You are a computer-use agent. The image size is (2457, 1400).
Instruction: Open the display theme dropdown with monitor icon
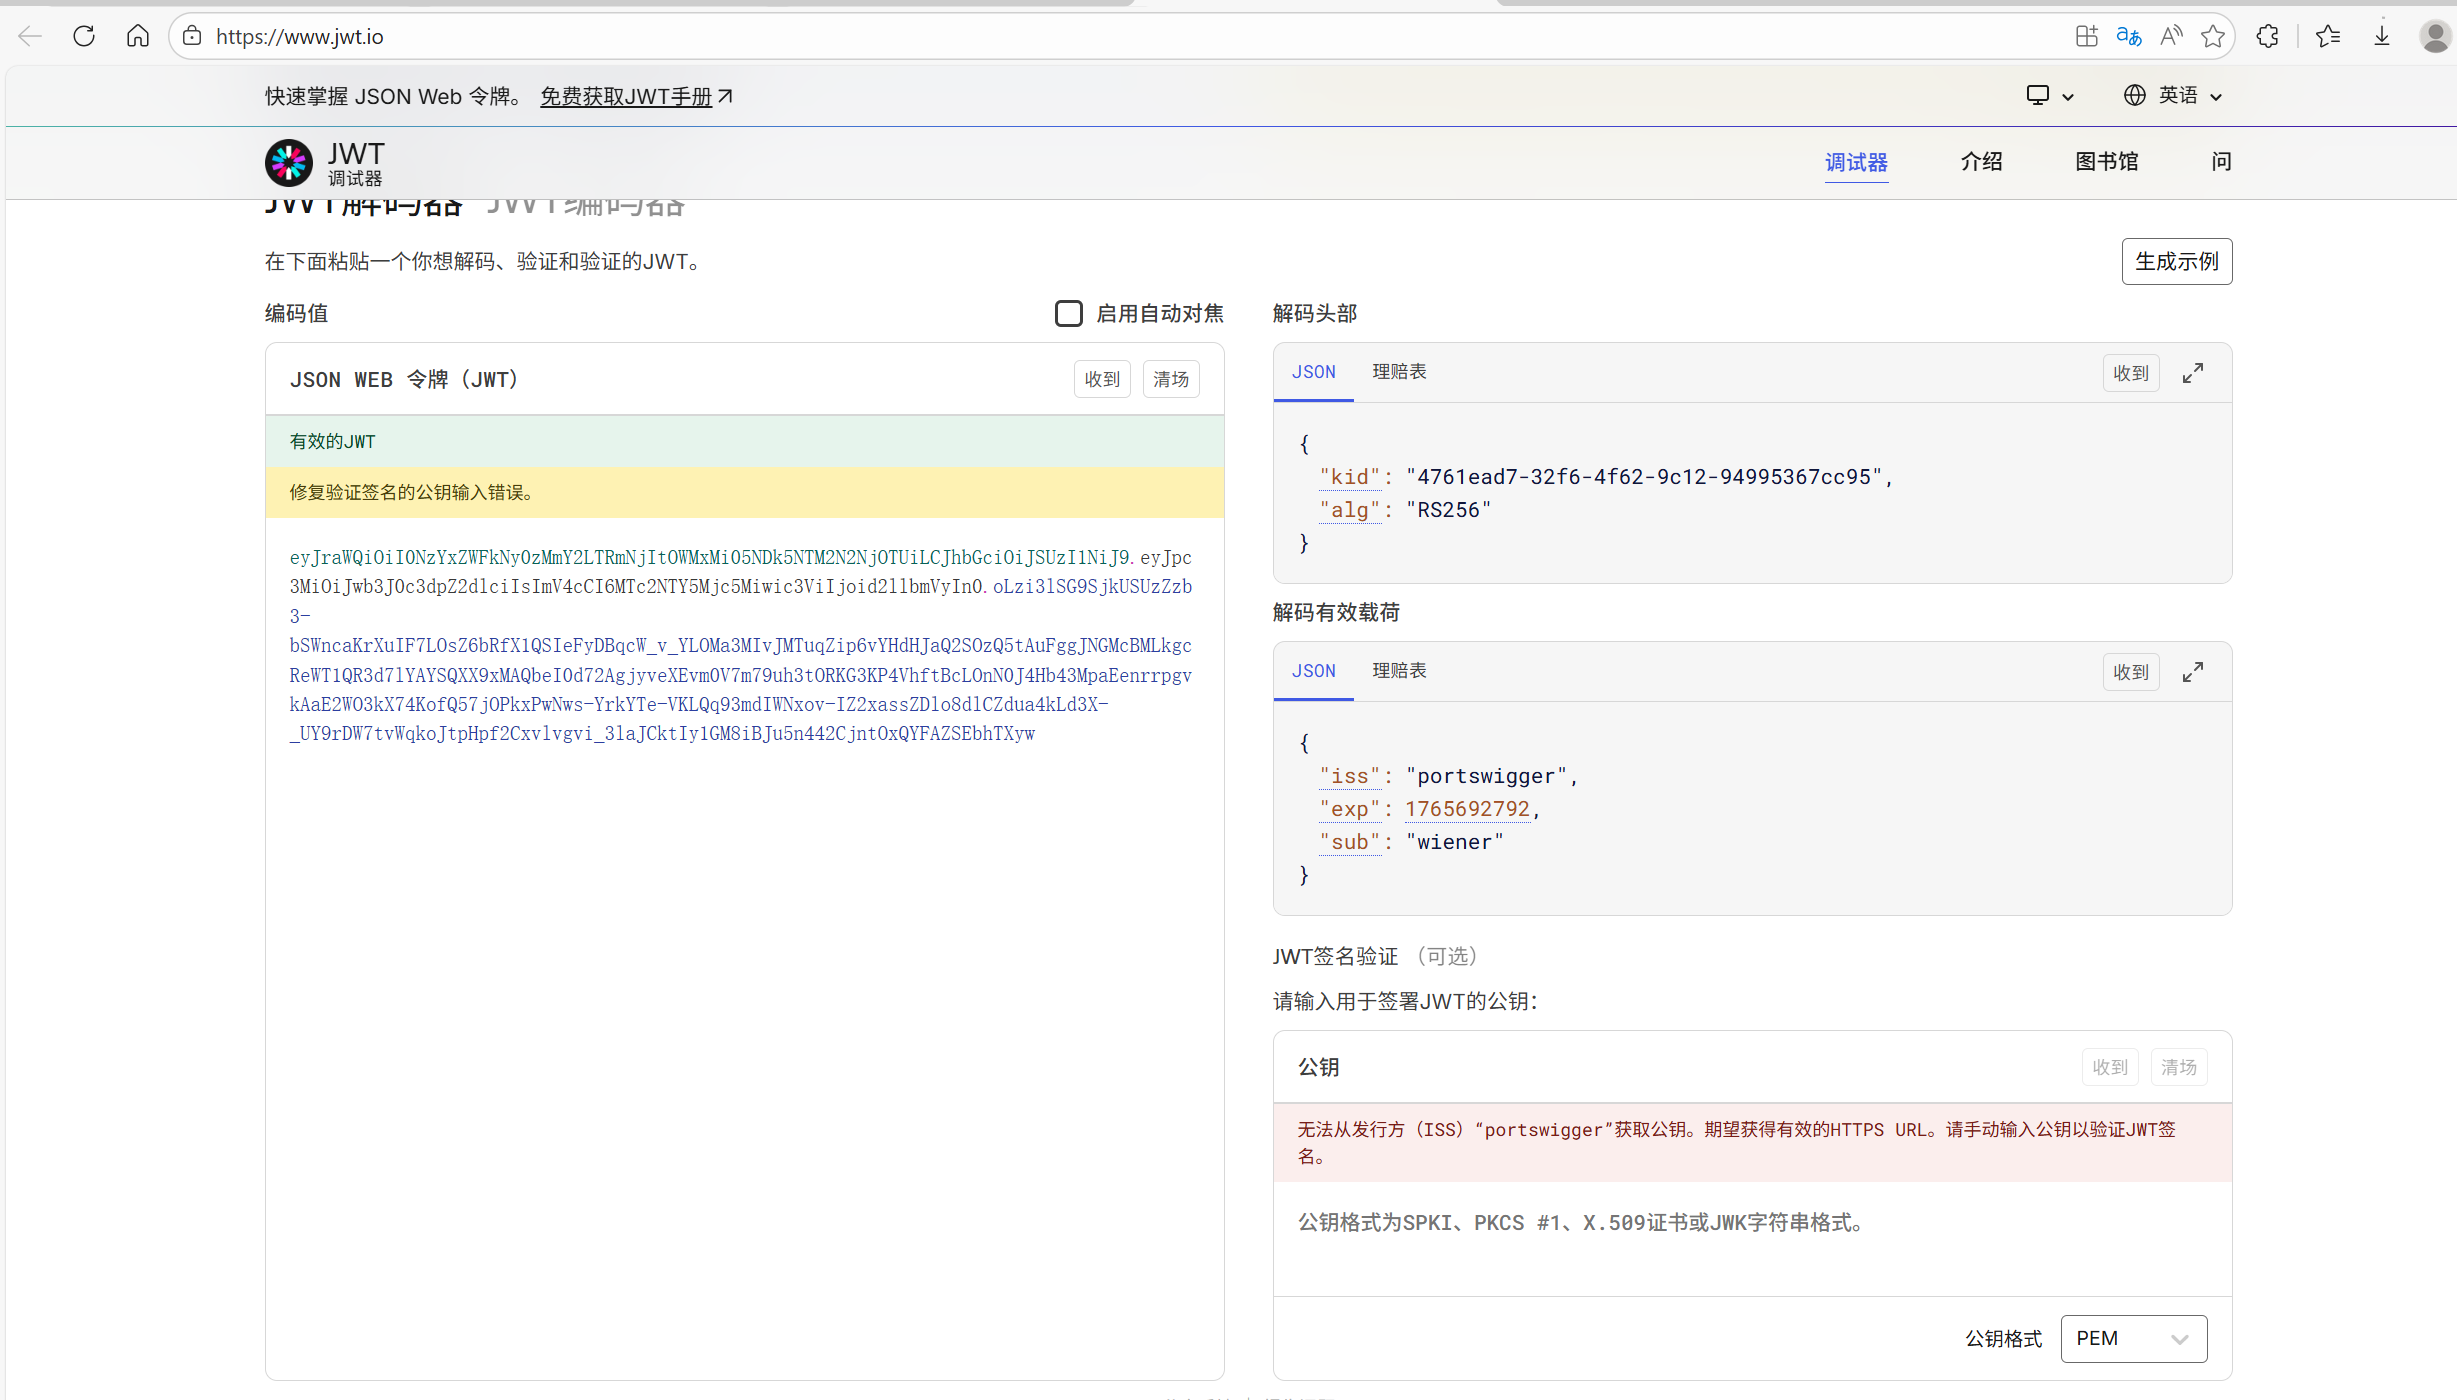pyautogui.click(x=2049, y=96)
